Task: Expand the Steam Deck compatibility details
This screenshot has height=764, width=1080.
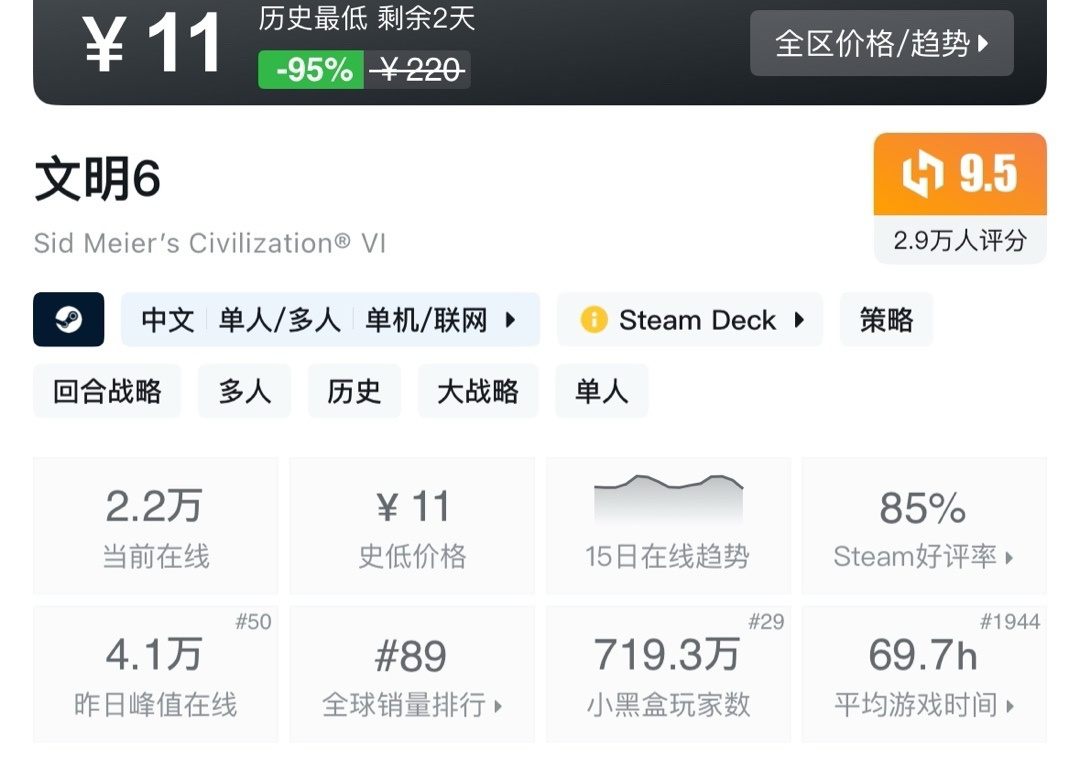Action: (799, 320)
